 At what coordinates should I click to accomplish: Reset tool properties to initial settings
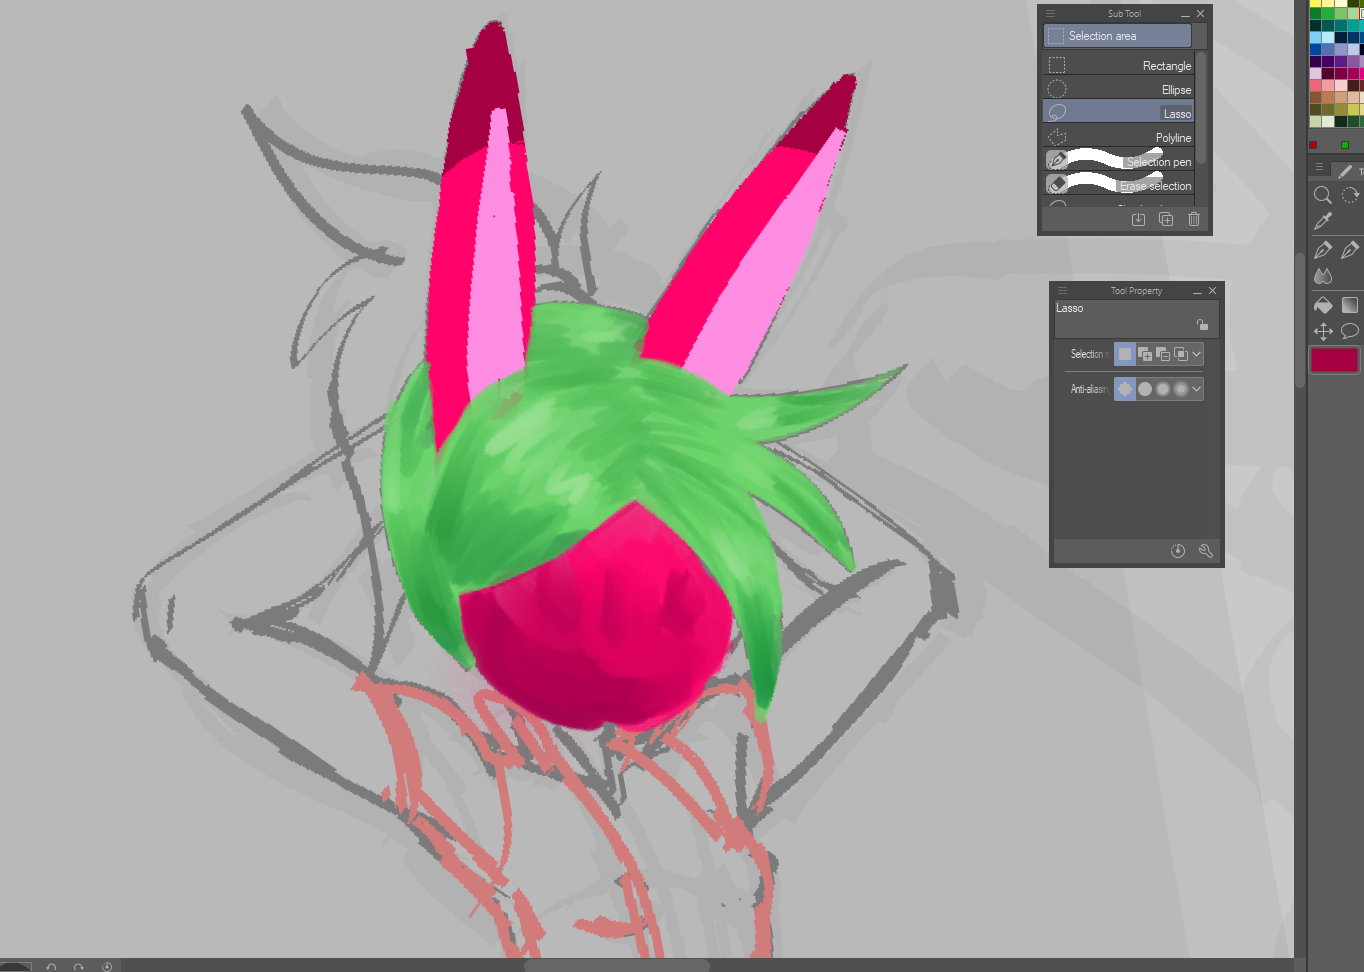click(1178, 551)
